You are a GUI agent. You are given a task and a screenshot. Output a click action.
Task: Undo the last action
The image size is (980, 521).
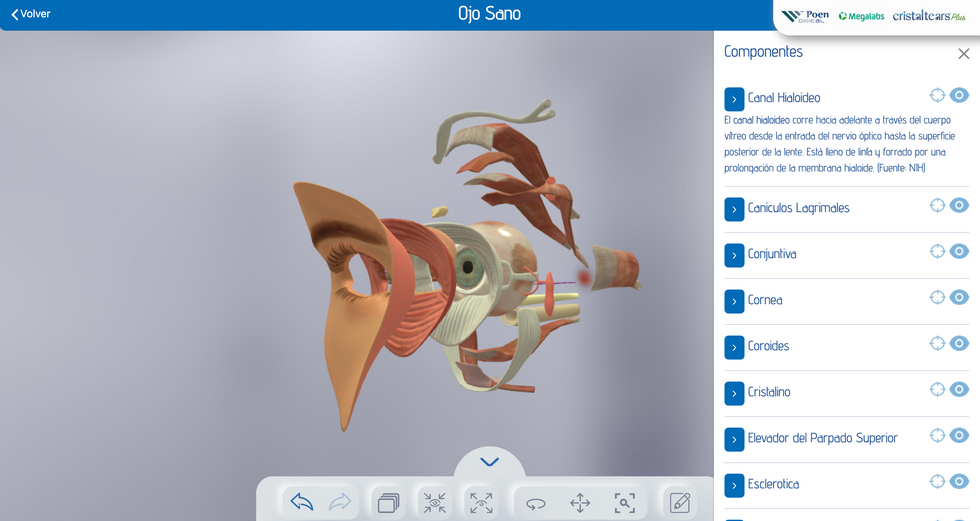coord(302,502)
